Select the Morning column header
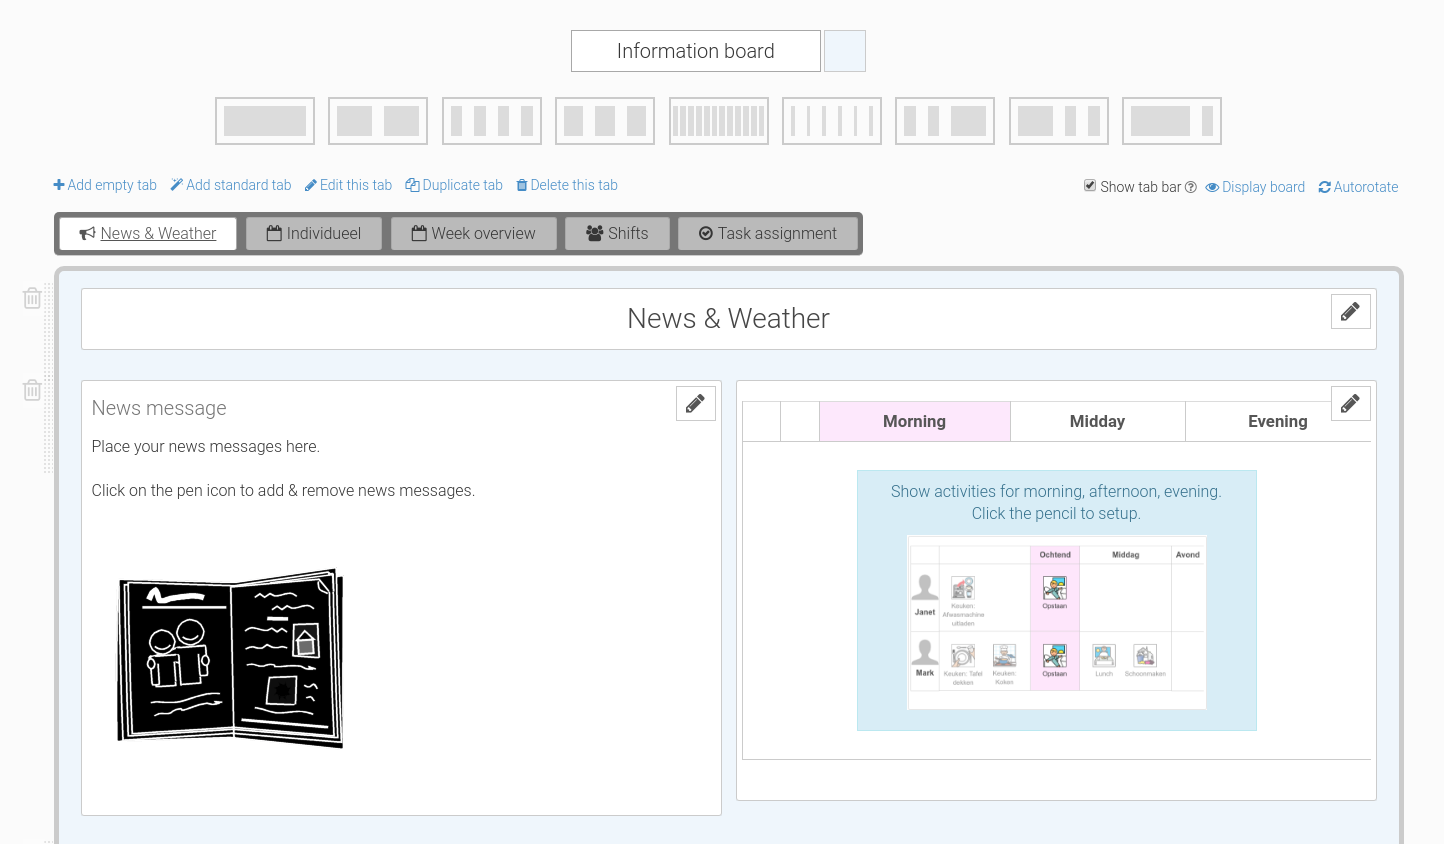Viewport: 1444px width, 844px height. 915,421
